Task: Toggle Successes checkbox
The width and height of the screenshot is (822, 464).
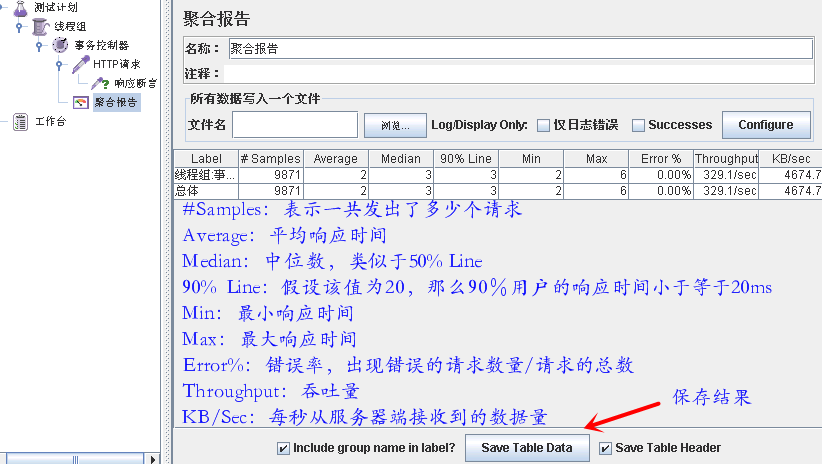Action: pyautogui.click(x=638, y=125)
